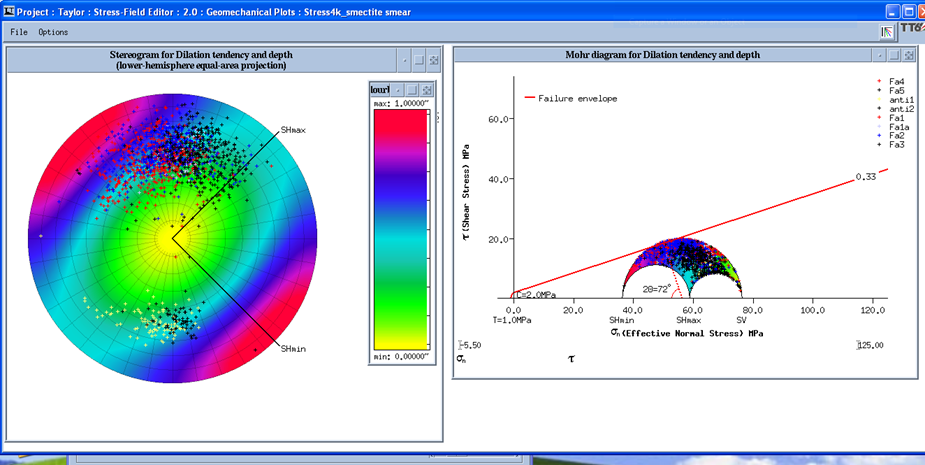Click the τ symbol below the Mohr plot
925x465 pixels.
coord(571,358)
